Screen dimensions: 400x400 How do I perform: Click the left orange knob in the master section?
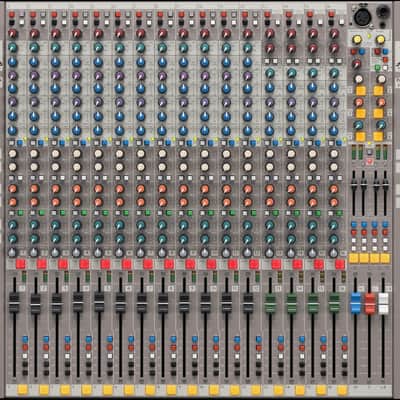pyautogui.click(x=359, y=102)
